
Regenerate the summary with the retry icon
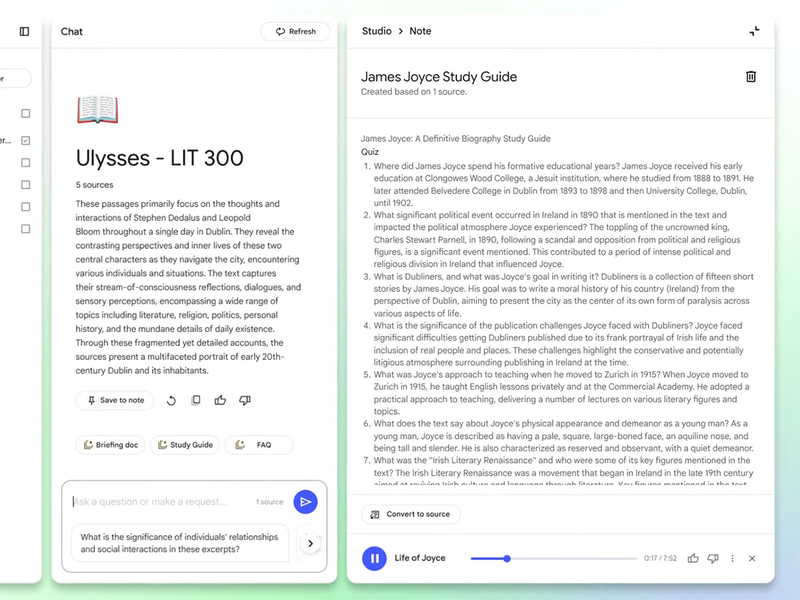point(171,401)
